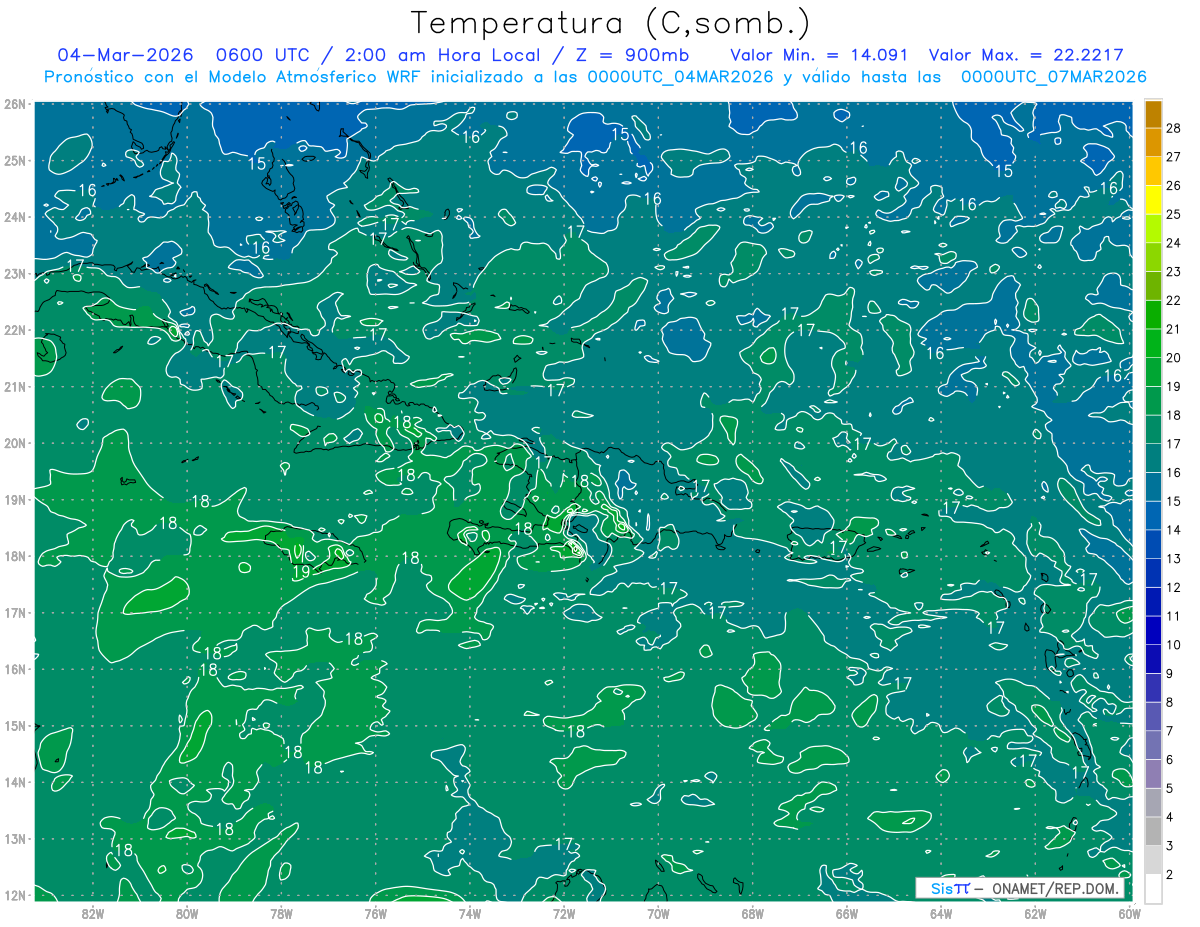Click legend value '22' on the color scale
Image resolution: width=1200 pixels, height=927 pixels.
pos(1174,300)
